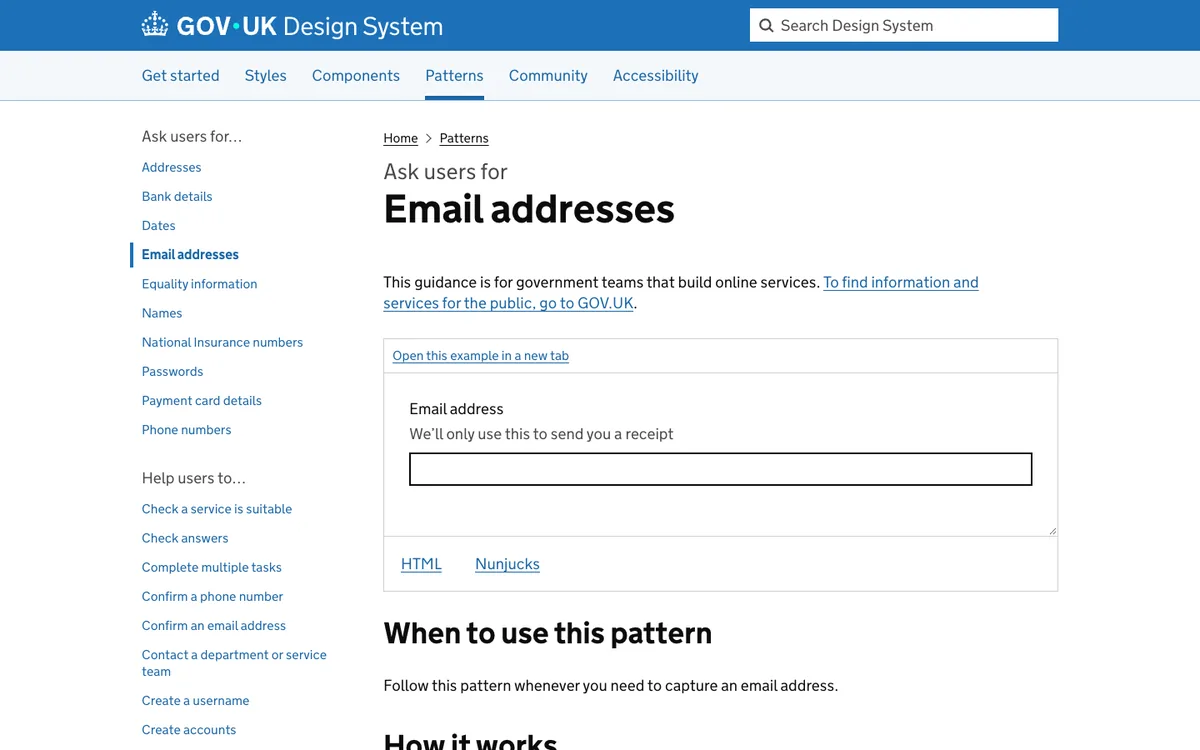Open the Check answers link
The width and height of the screenshot is (1200, 750).
click(185, 538)
